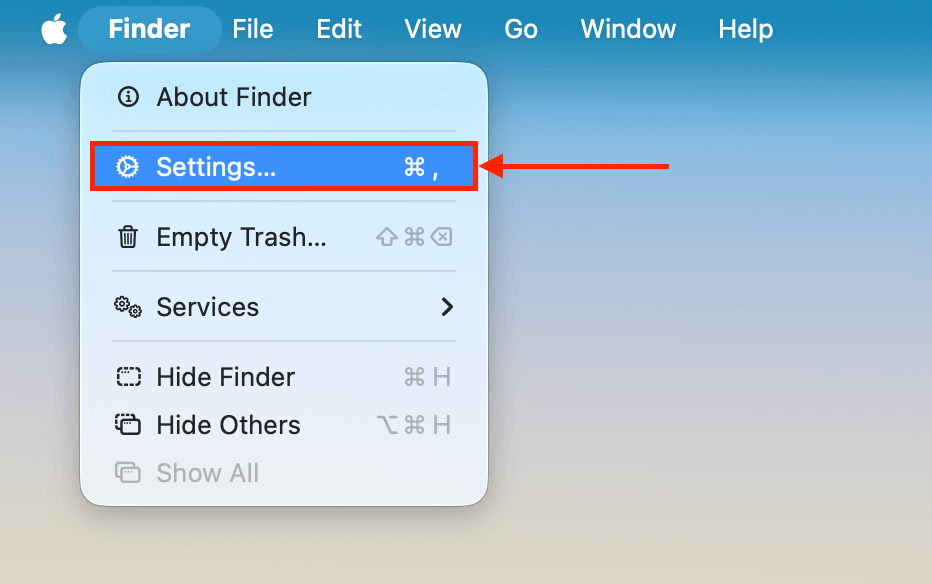Image resolution: width=932 pixels, height=584 pixels.
Task: Expand the Services submenu chevron
Action: (x=447, y=307)
